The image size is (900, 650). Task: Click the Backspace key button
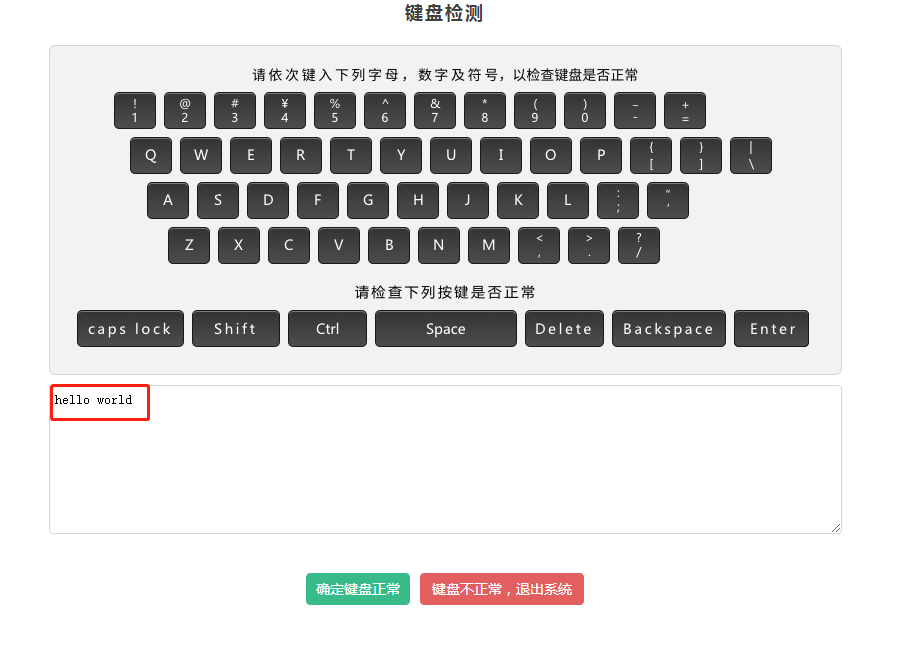669,328
